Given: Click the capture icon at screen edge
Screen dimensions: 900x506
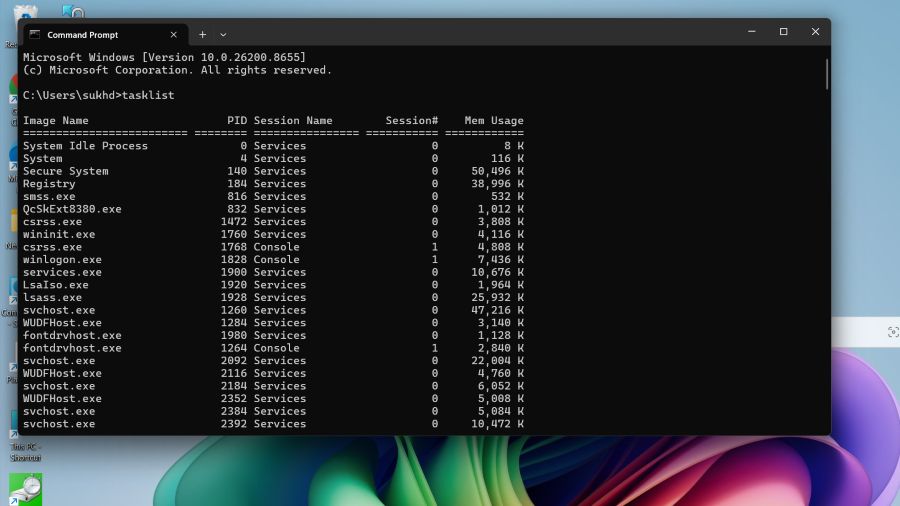Looking at the screenshot, I should (x=893, y=332).
